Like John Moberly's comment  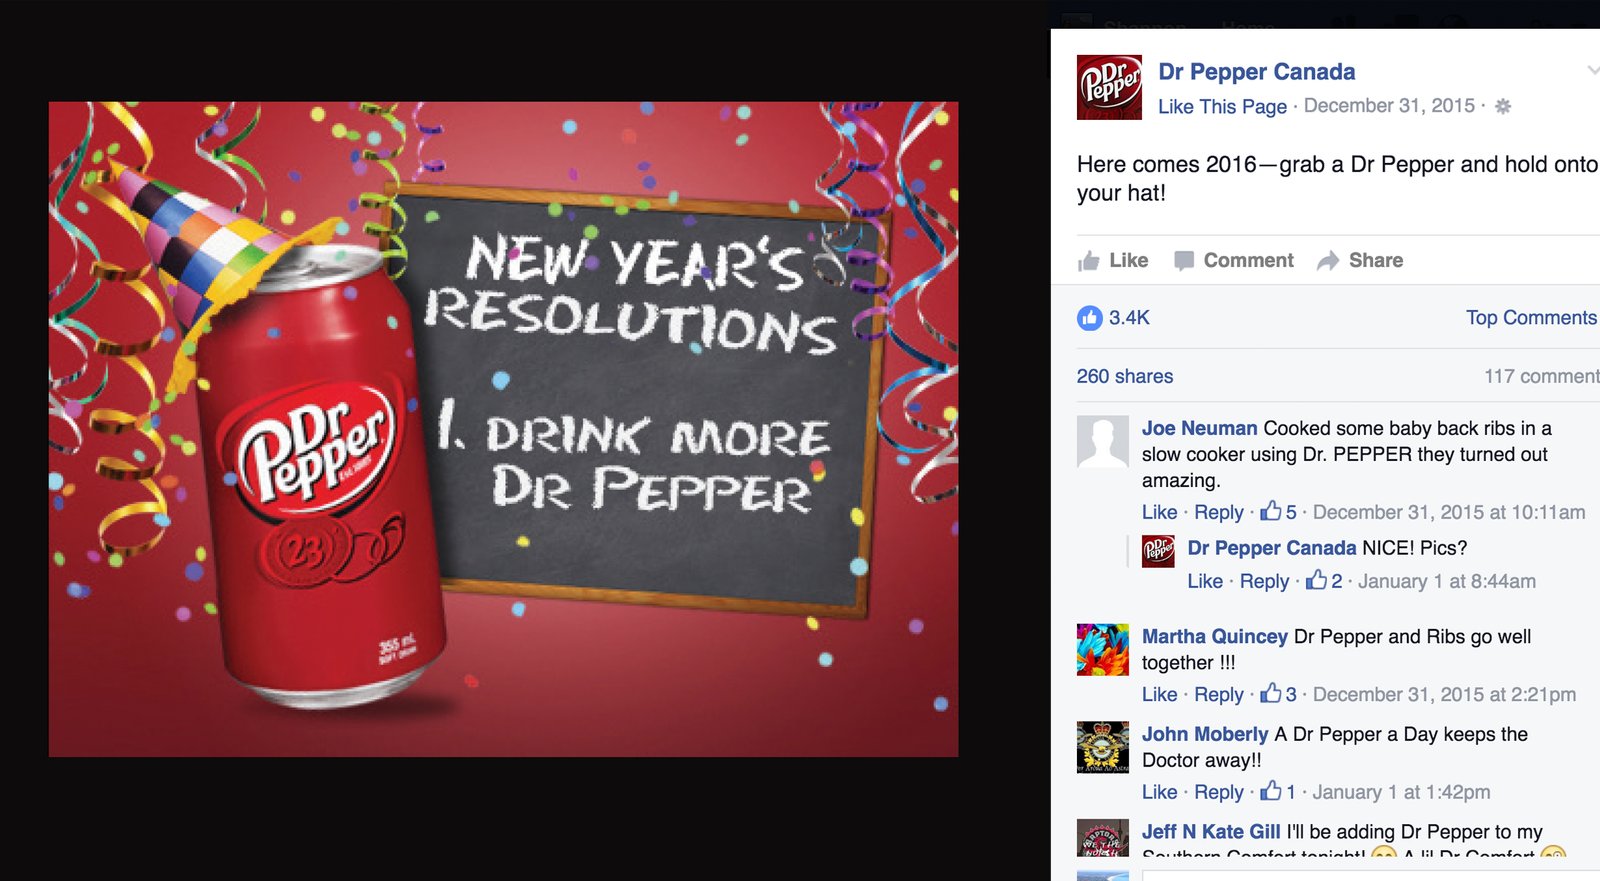(1159, 792)
